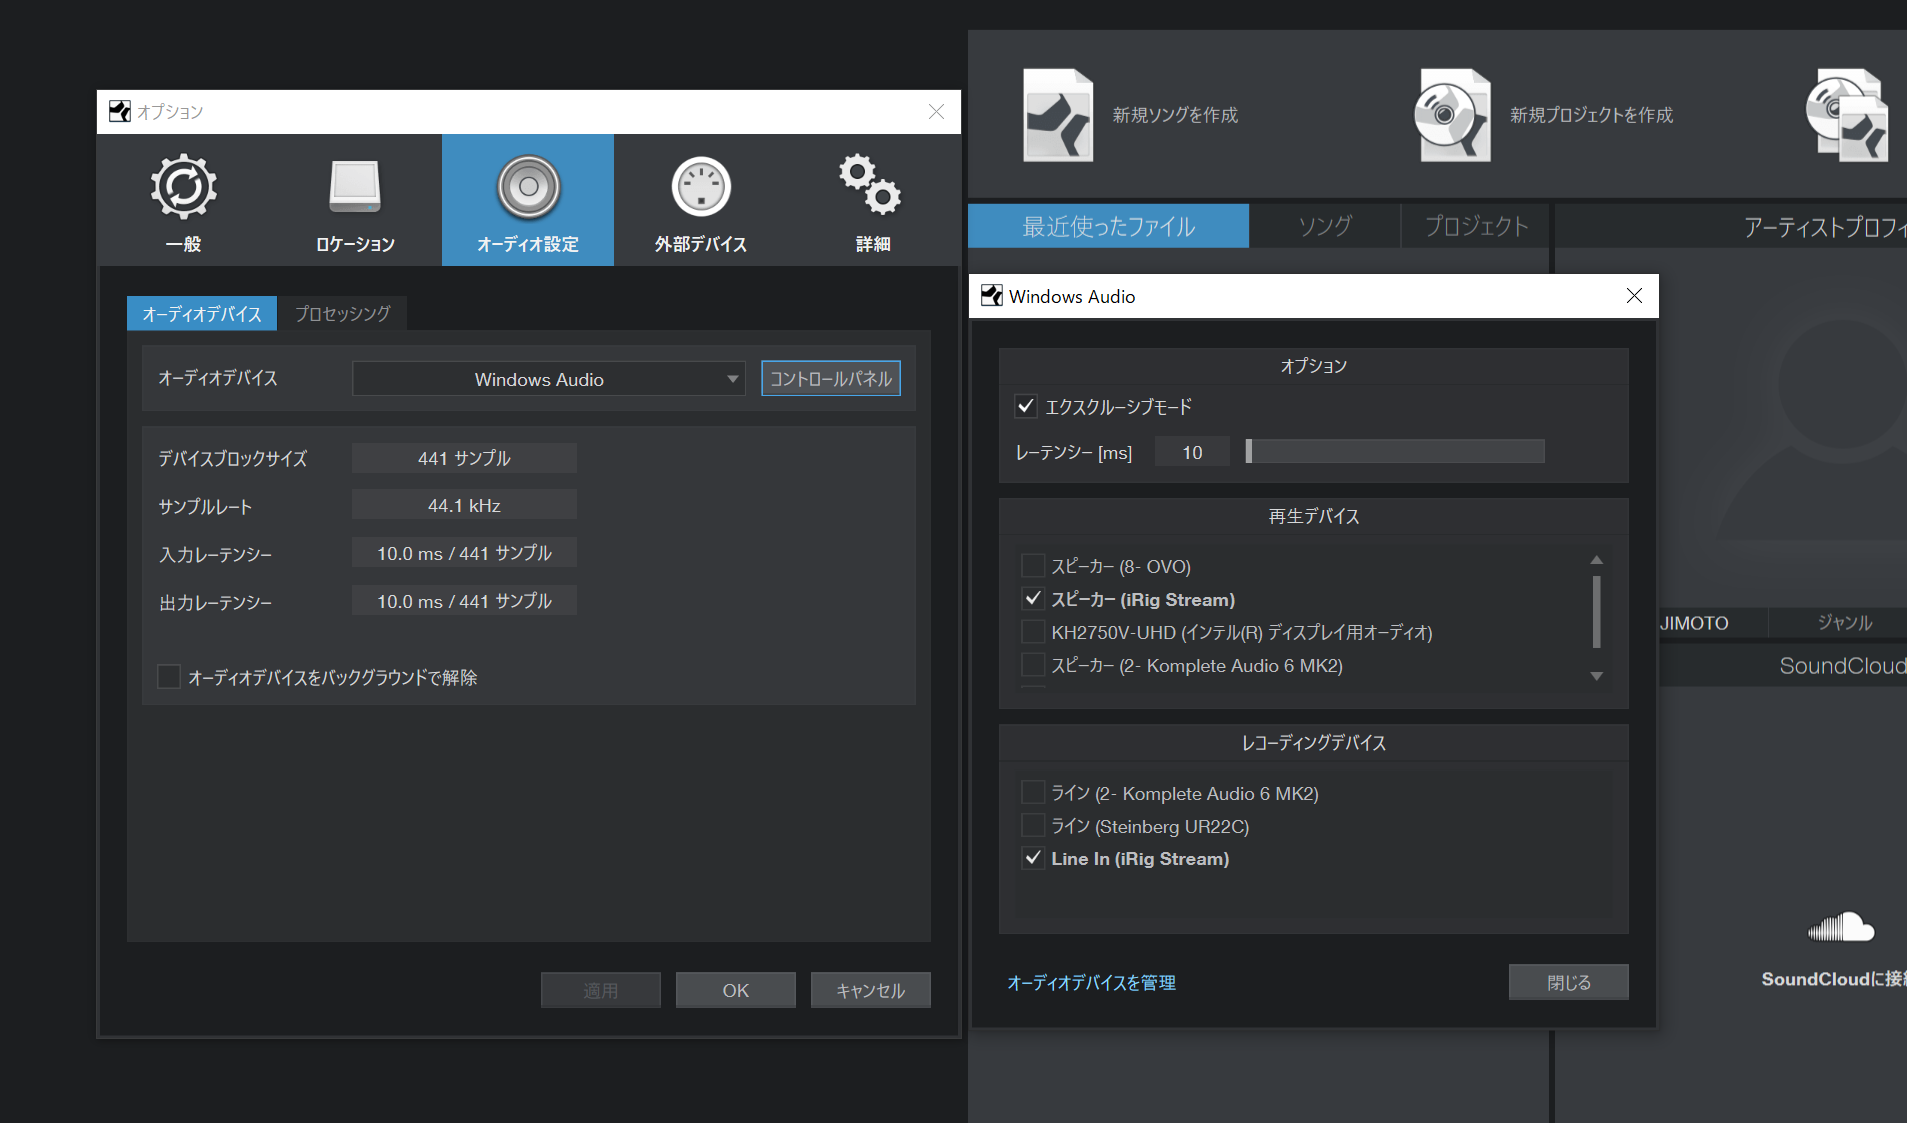Screen dimensions: 1907x1123
Task: Select the 最近使ったファイル tab
Action: [x=1108, y=226]
